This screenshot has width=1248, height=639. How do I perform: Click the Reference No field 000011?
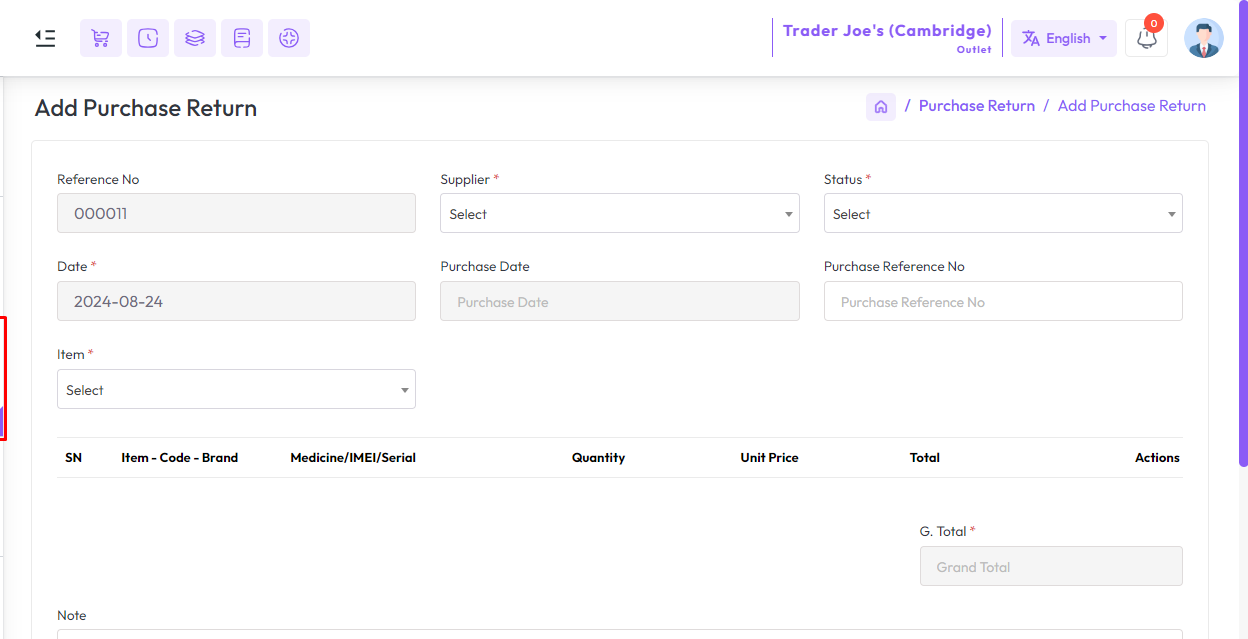(236, 213)
